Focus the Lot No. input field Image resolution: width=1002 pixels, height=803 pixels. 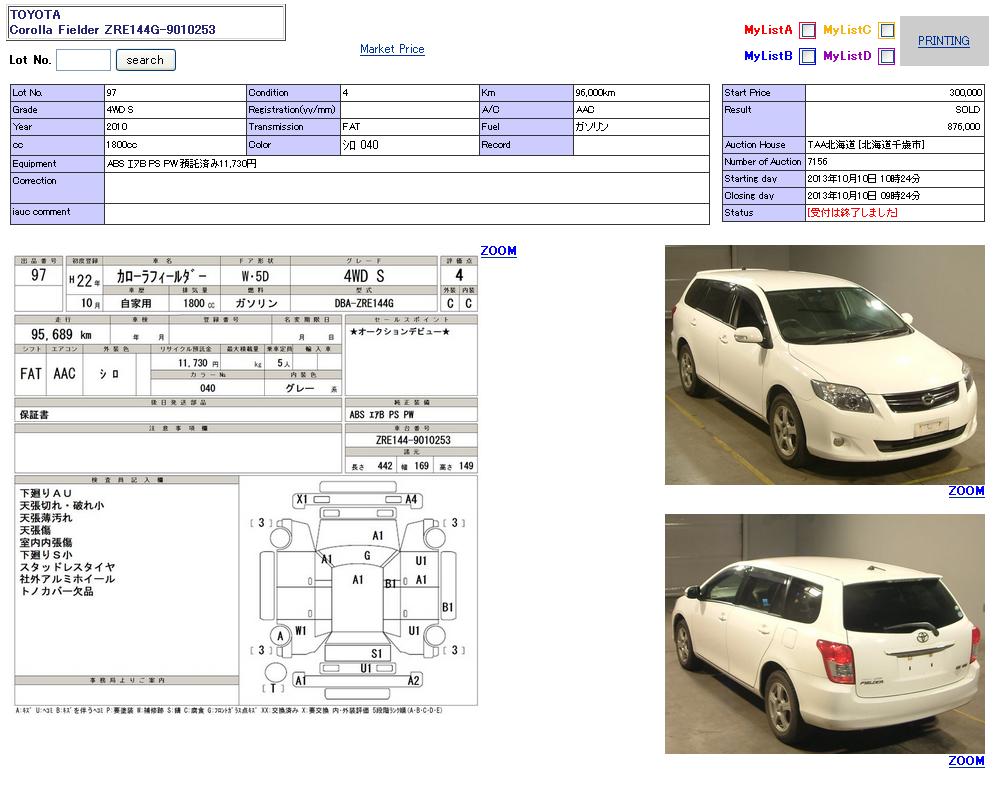83,60
